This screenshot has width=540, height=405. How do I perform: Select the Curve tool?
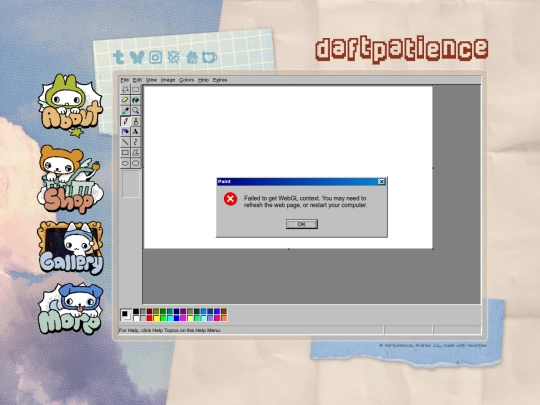136,142
